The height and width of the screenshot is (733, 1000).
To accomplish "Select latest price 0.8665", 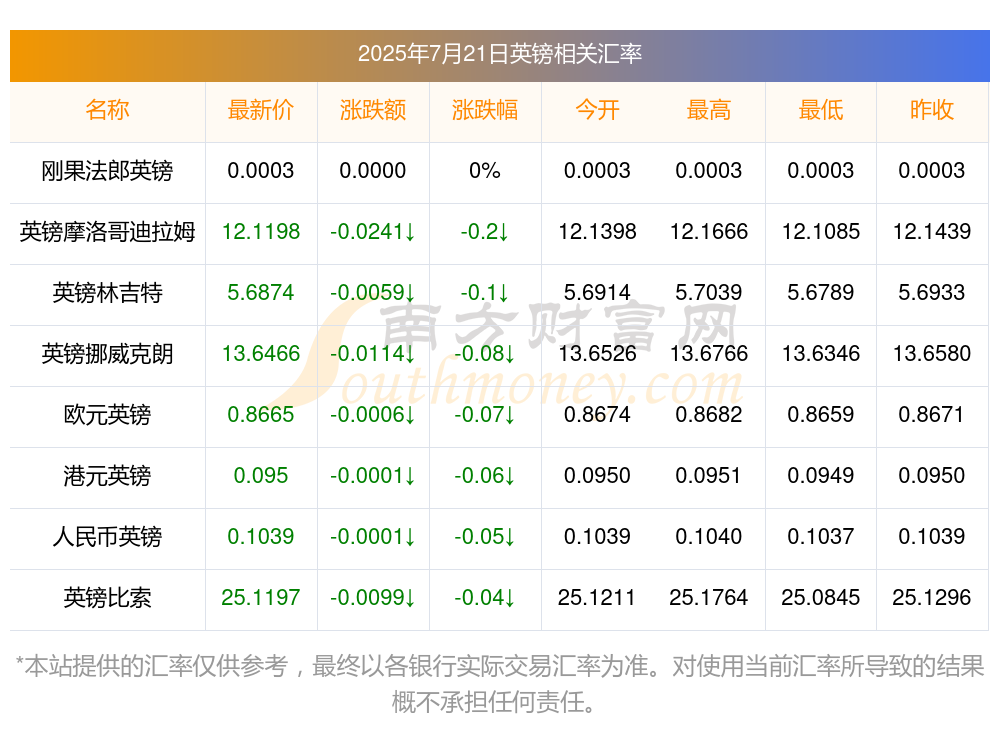I will coord(261,415).
